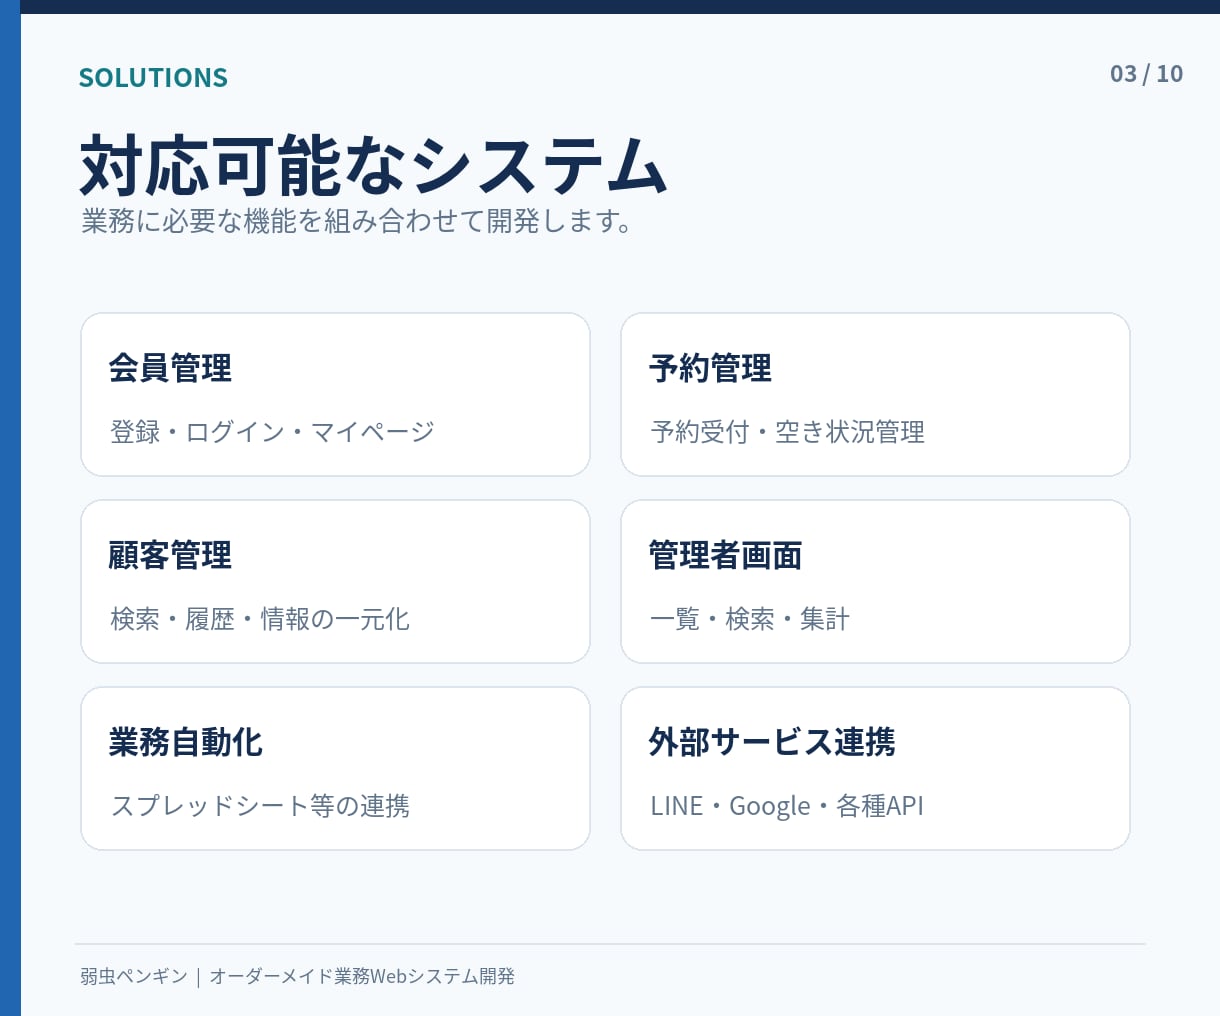Click the subtitle 業務に必要な機能を組み合わせて開発します。
Viewport: 1220px width, 1016px height.
[x=358, y=220]
